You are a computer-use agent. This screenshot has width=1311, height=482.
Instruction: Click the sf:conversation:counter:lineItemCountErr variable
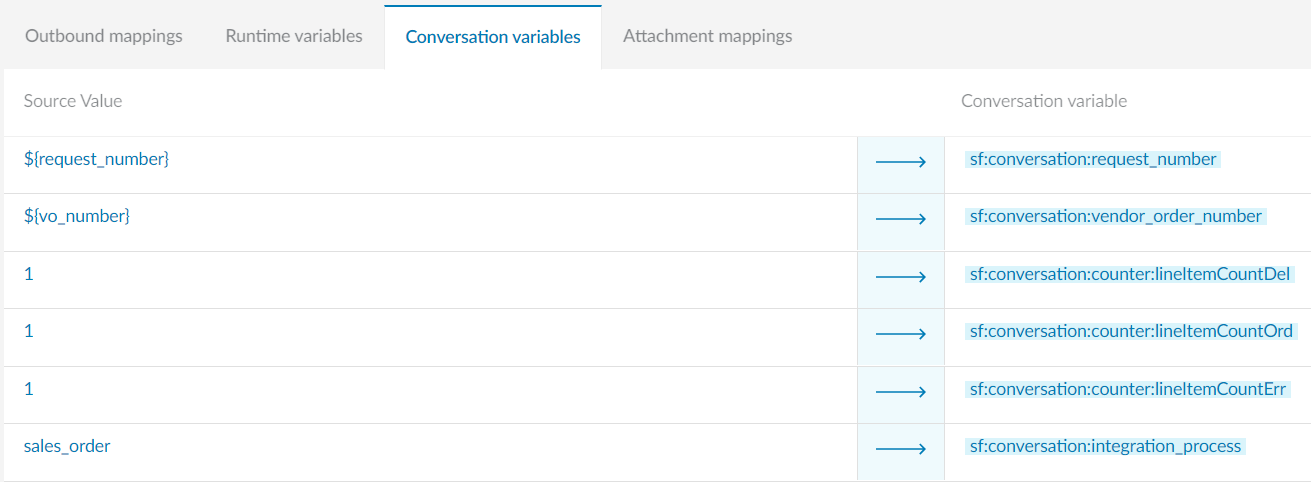[x=1127, y=389]
